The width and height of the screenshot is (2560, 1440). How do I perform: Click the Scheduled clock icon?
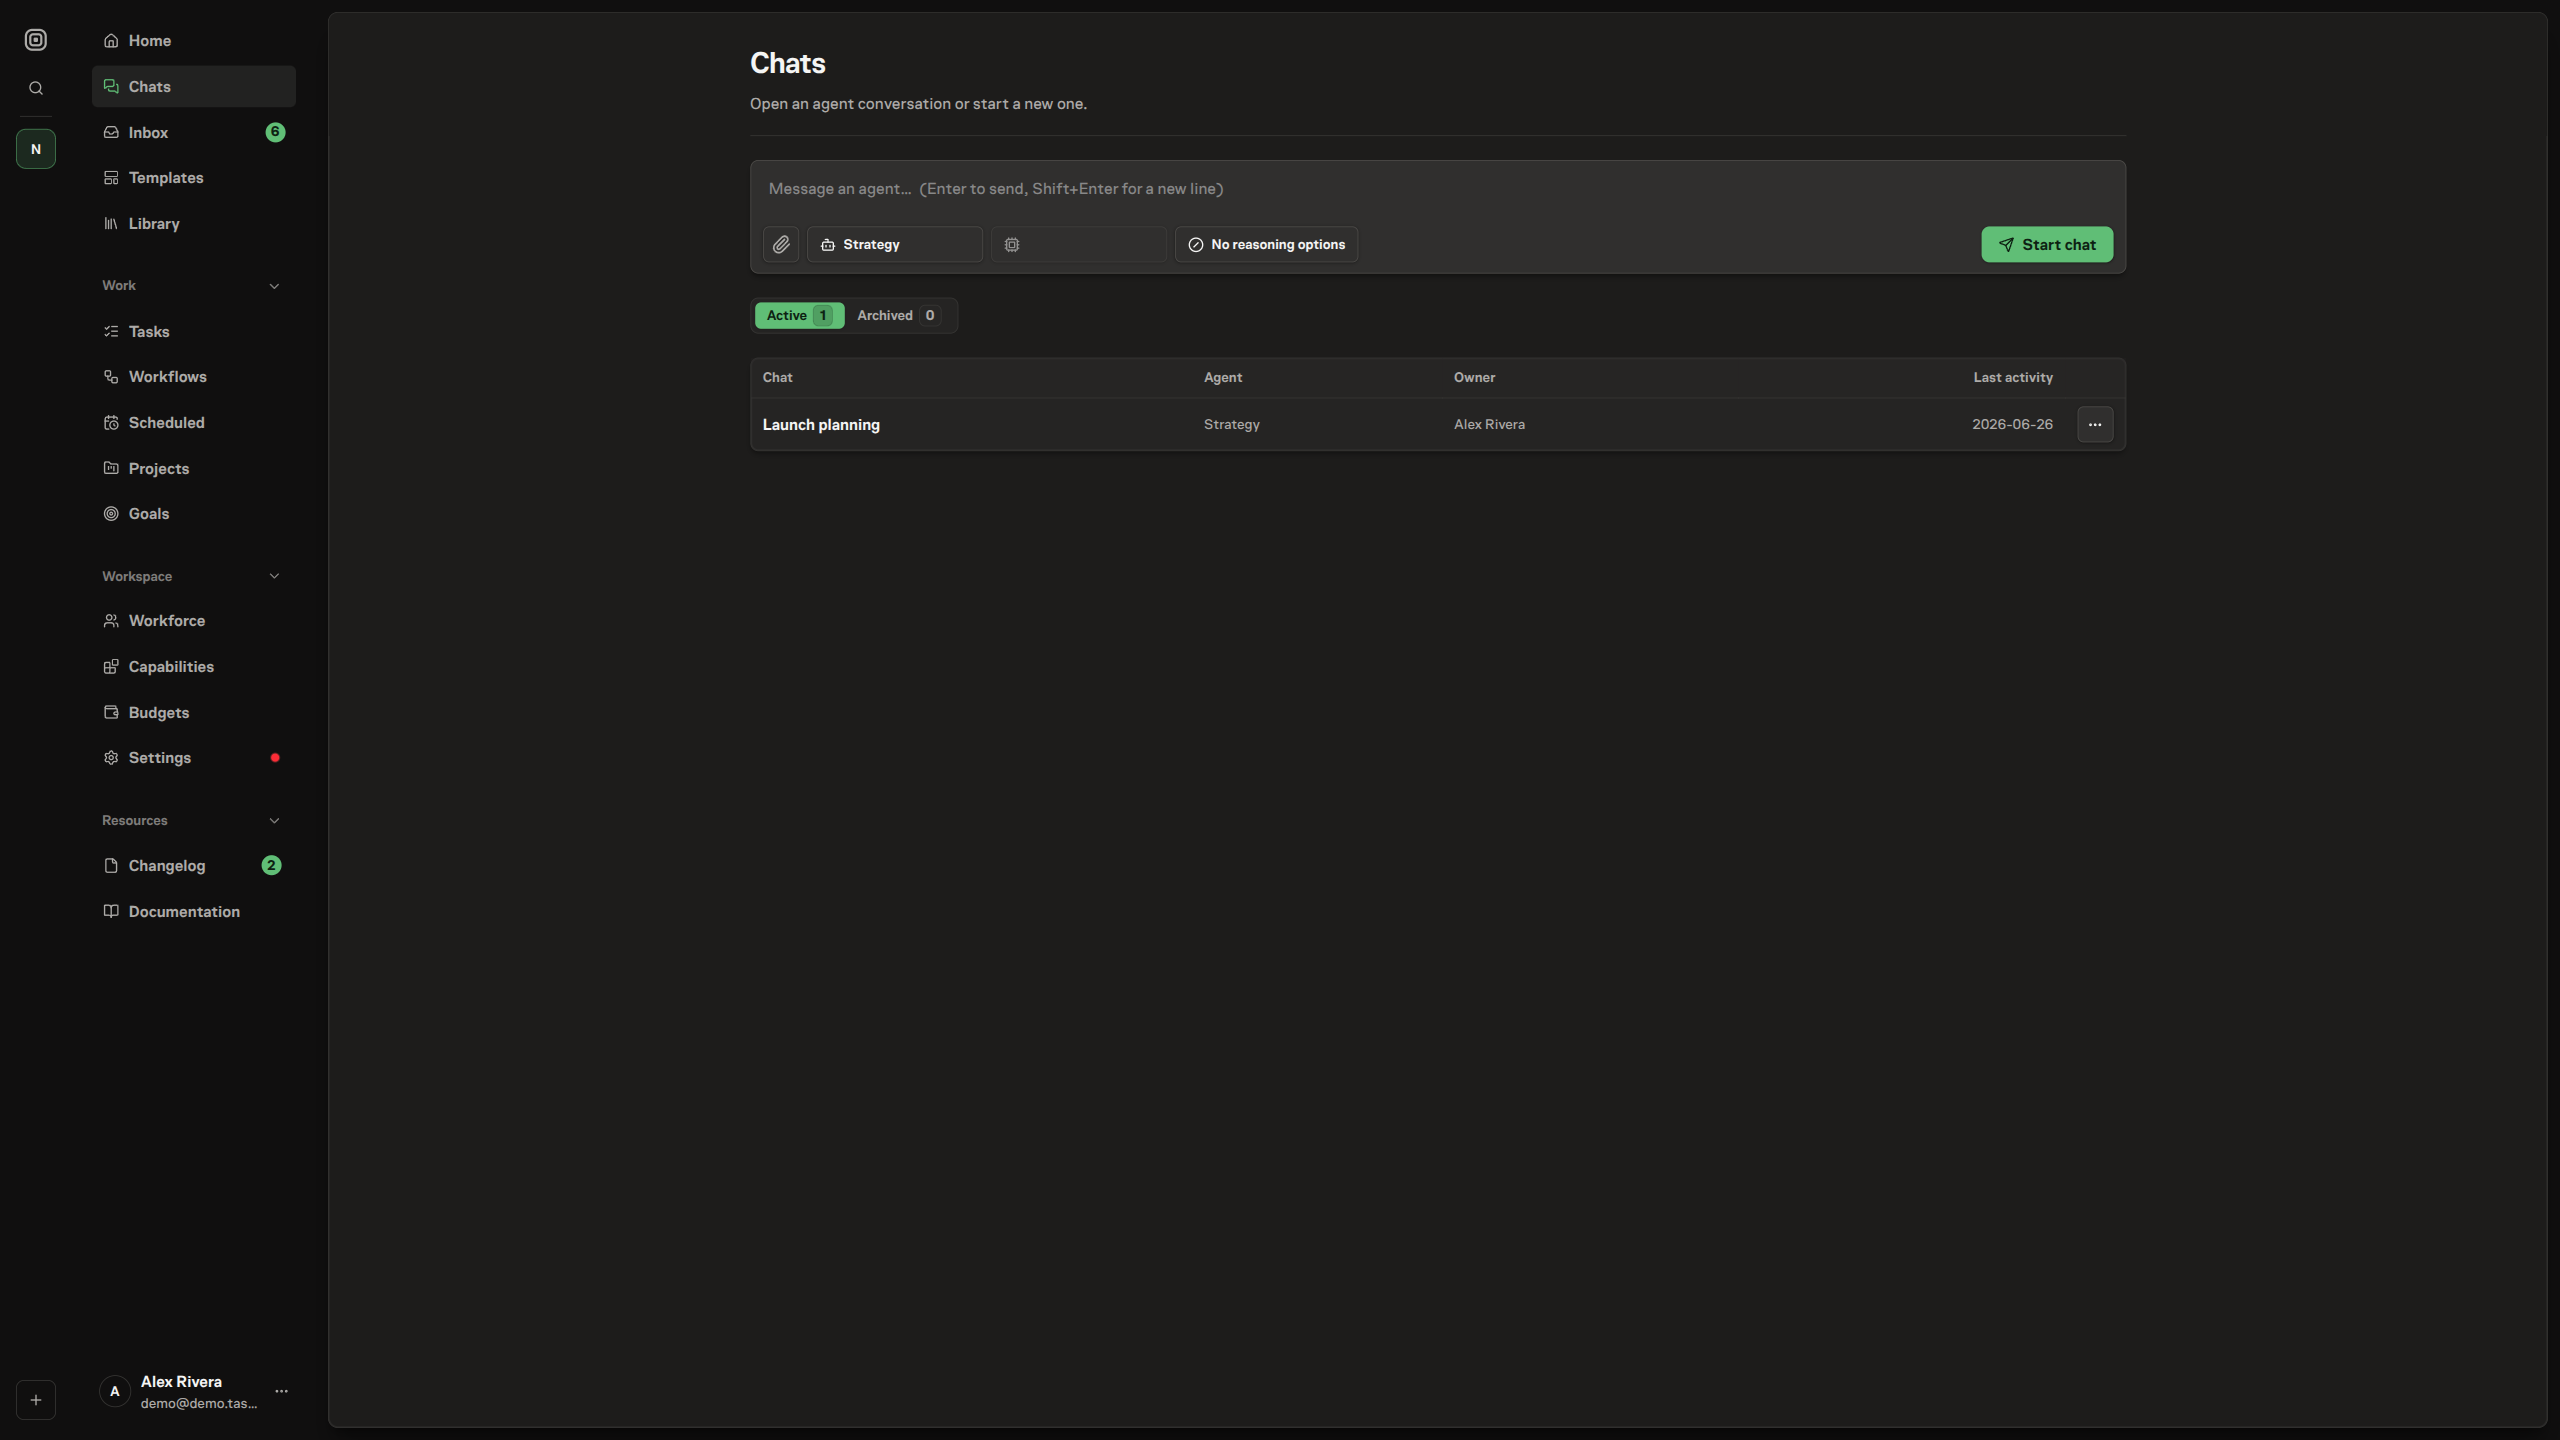coord(111,422)
